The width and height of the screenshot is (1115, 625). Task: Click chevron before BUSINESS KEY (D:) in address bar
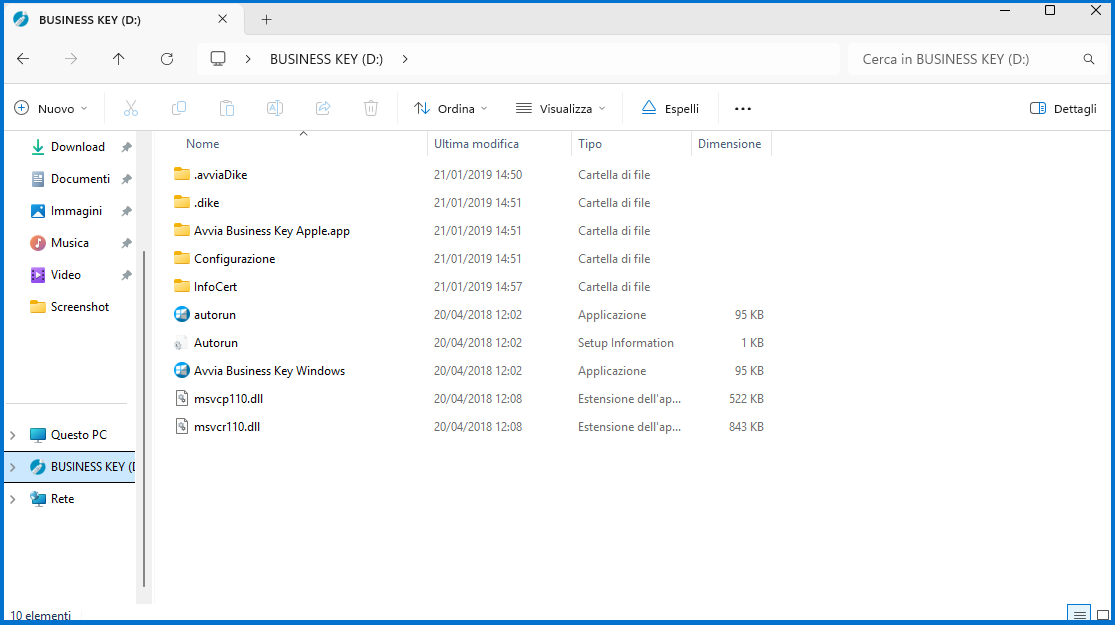coord(248,59)
